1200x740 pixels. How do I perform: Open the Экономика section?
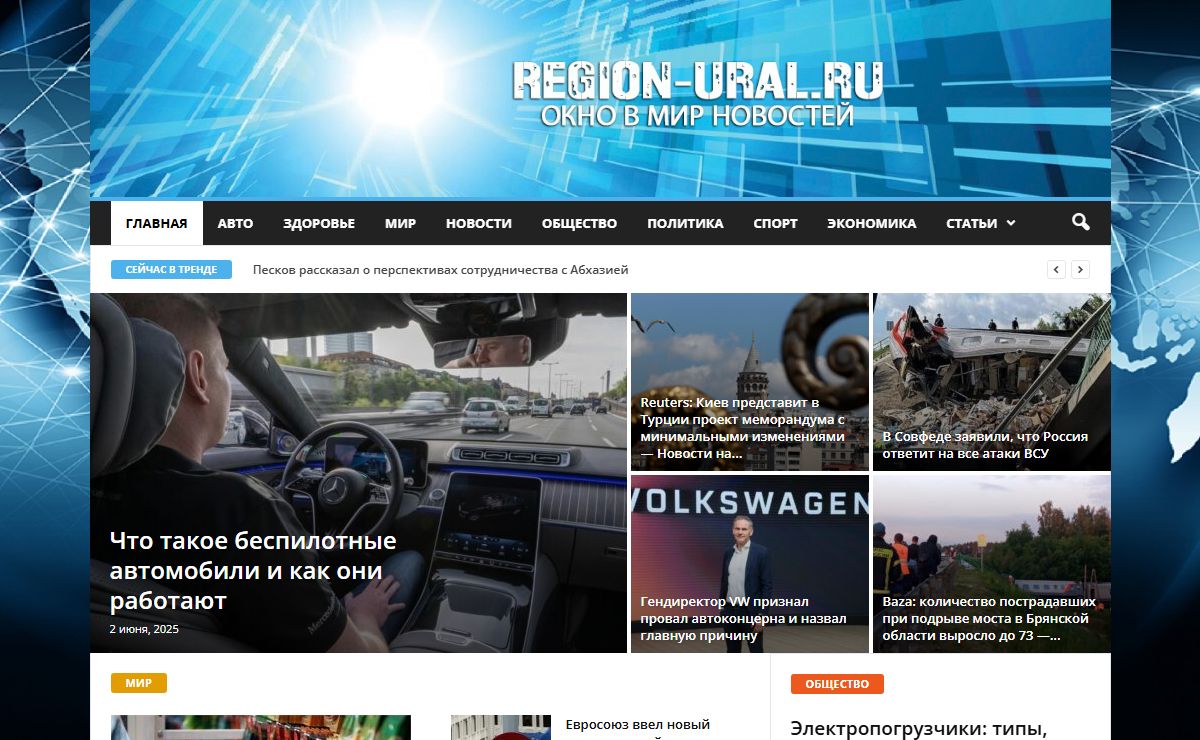pyautogui.click(x=871, y=223)
